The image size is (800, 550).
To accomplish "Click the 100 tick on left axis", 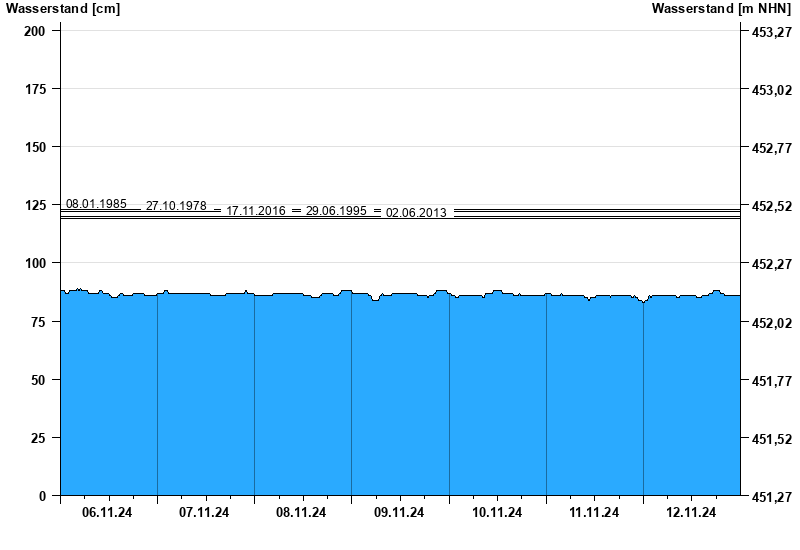I will pos(35,263).
